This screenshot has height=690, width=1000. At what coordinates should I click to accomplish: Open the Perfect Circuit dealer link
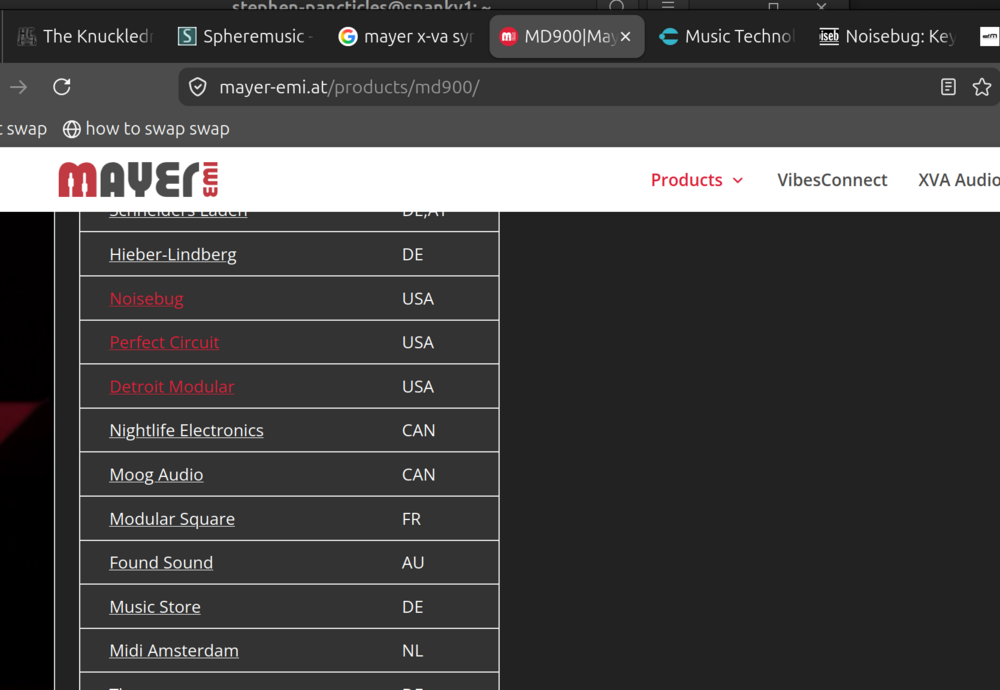pyautogui.click(x=164, y=342)
